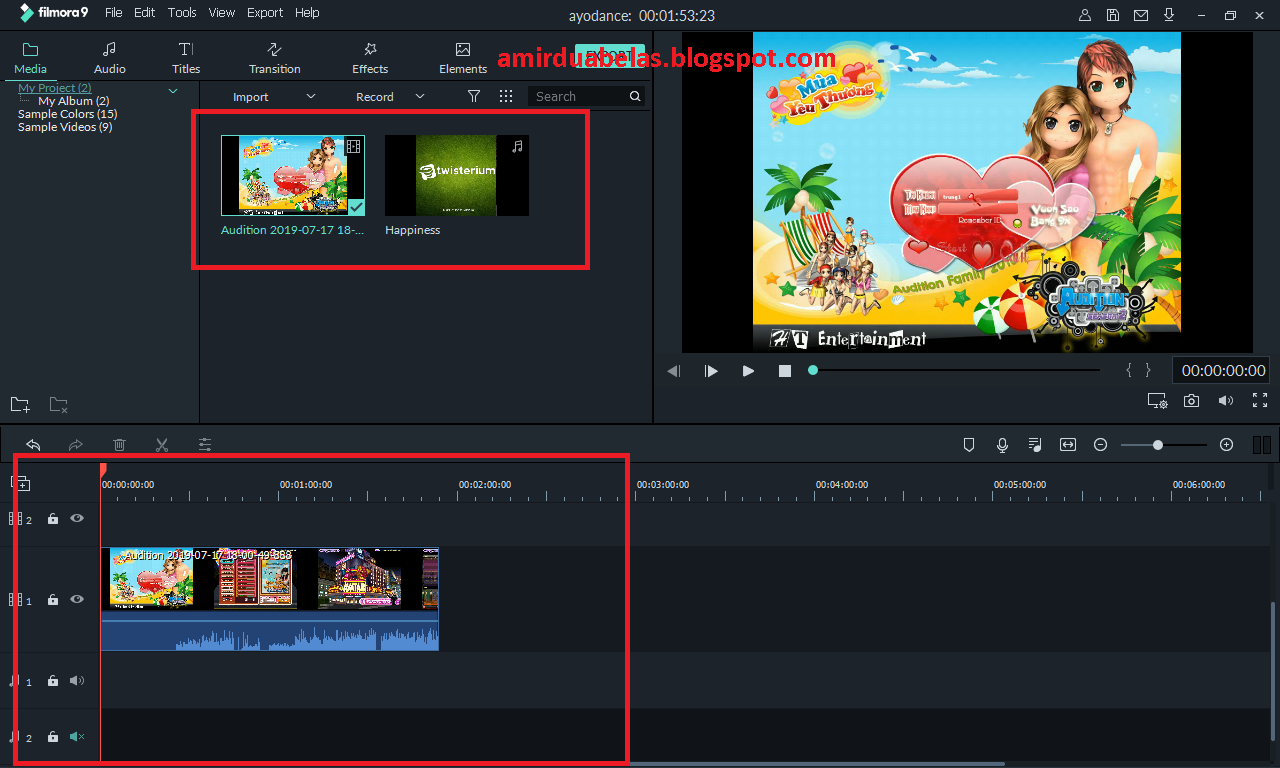This screenshot has width=1280, height=768.
Task: Zoom in the timeline with plus icon
Action: pos(1227,445)
